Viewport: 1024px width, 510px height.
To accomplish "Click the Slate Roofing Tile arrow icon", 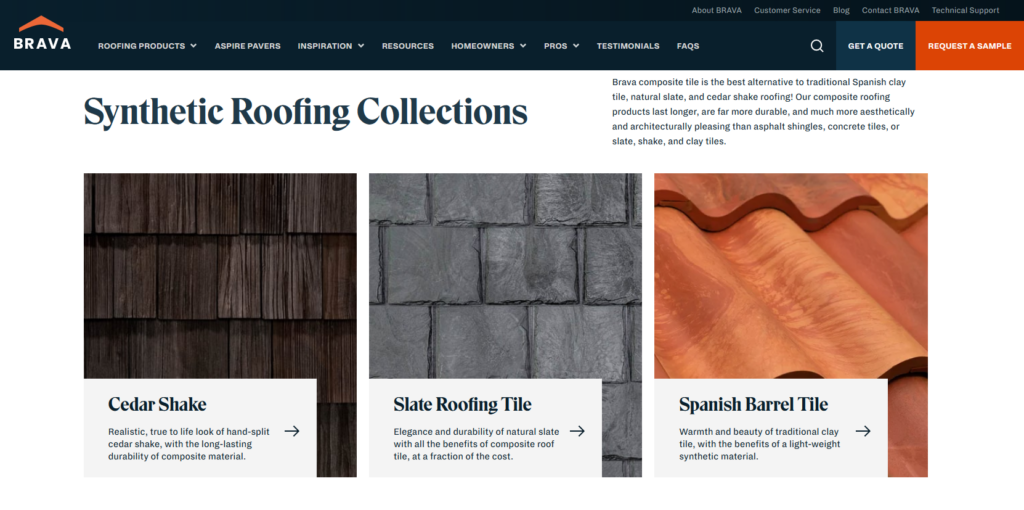I will pos(577,431).
